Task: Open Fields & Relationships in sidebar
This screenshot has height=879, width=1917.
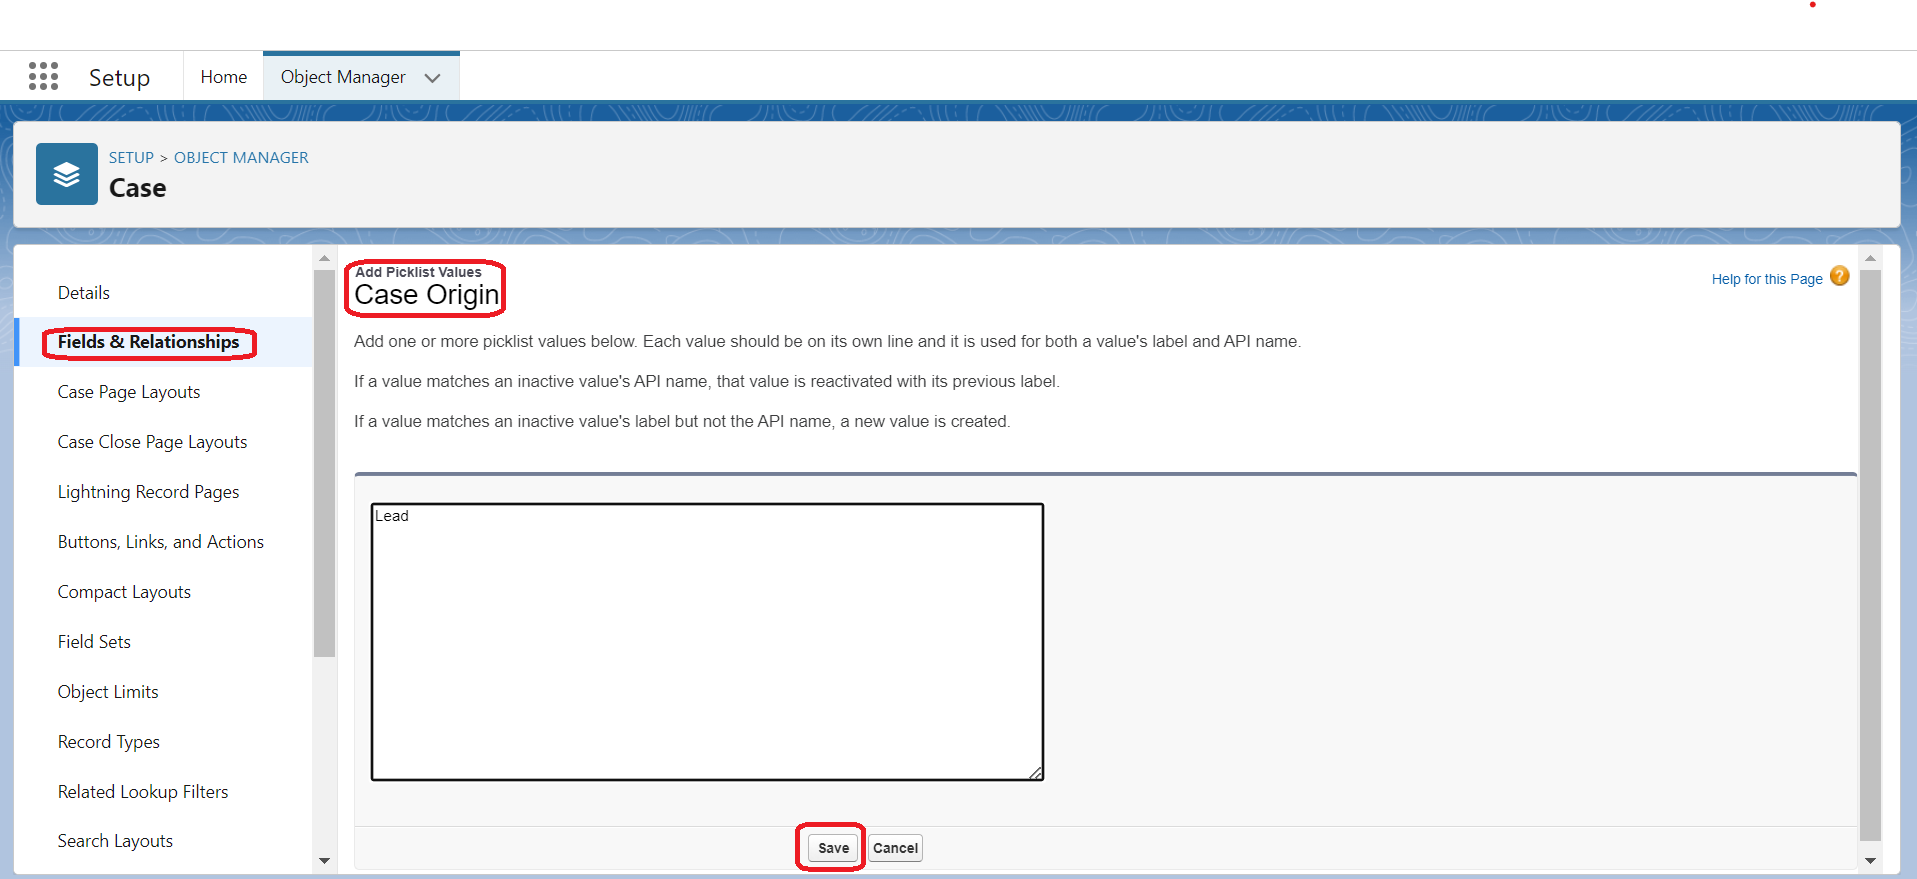Action: (148, 342)
